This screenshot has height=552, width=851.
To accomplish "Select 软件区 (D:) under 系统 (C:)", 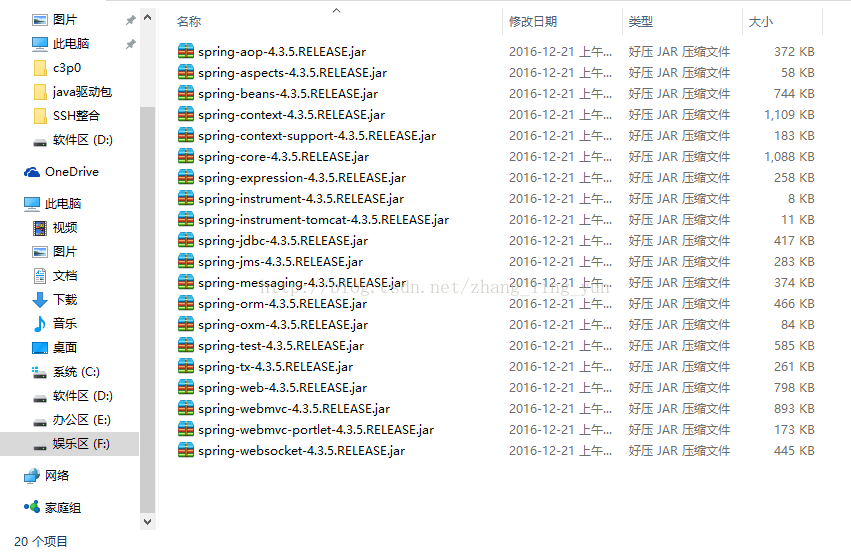I will 73,396.
